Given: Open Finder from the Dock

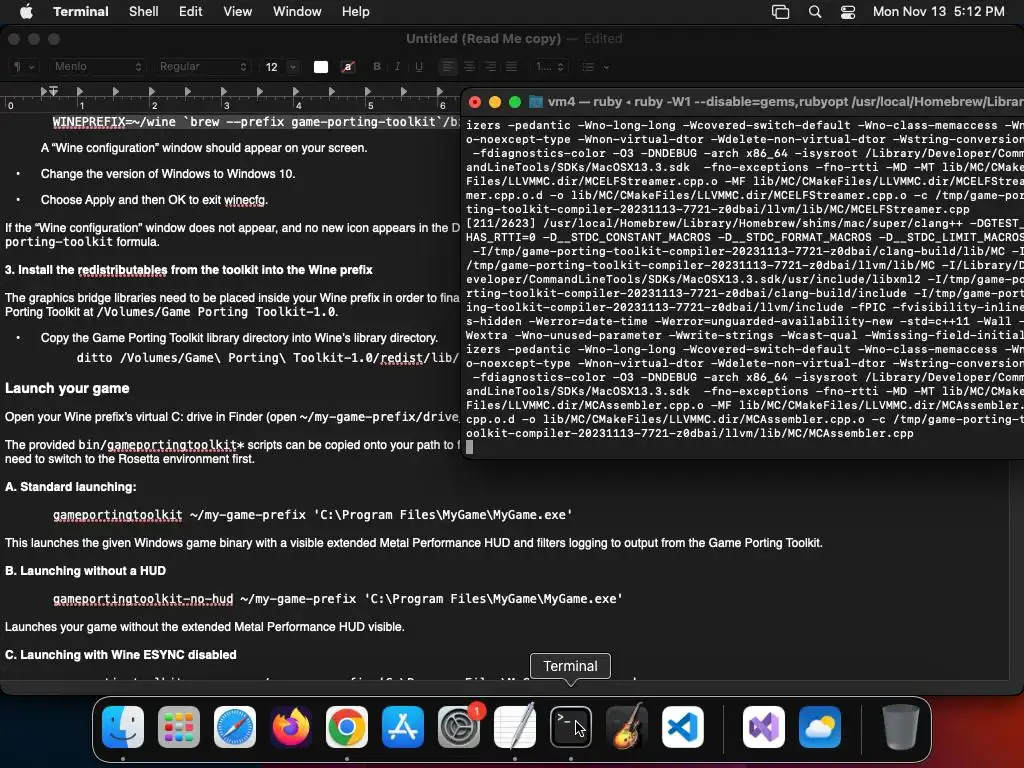Looking at the screenshot, I should pos(123,727).
